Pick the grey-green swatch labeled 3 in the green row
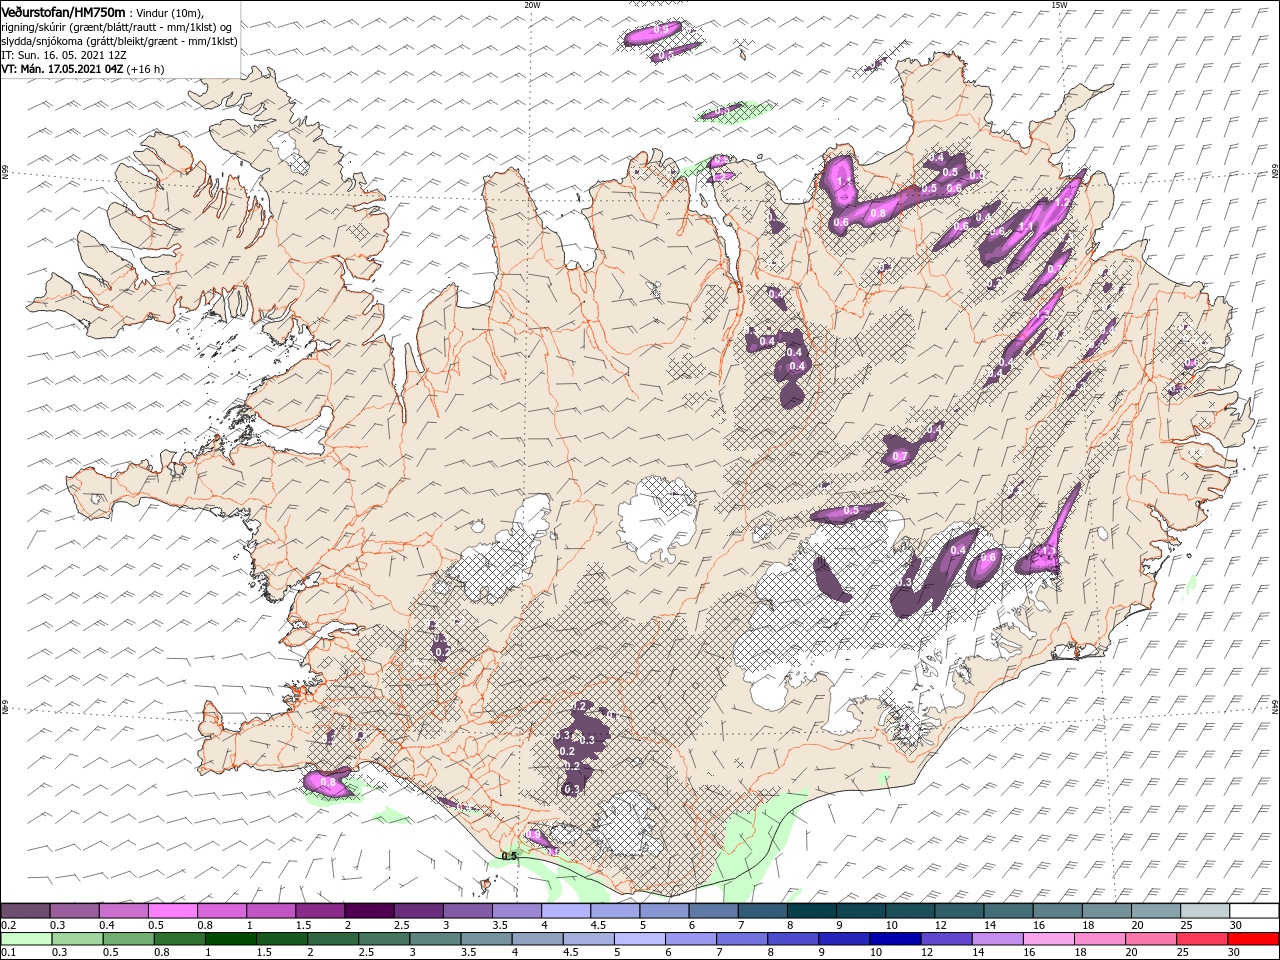 point(435,939)
